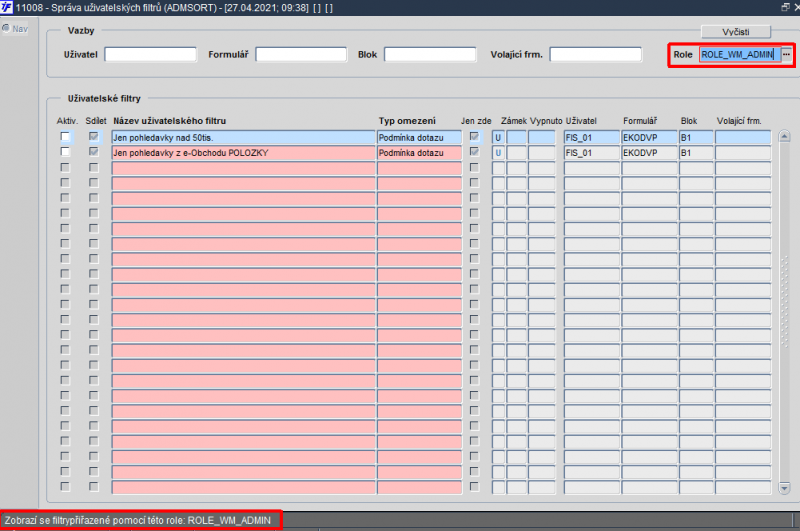800x531 pixels.
Task: Focus the Uživatel input field
Action: click(x=151, y=55)
